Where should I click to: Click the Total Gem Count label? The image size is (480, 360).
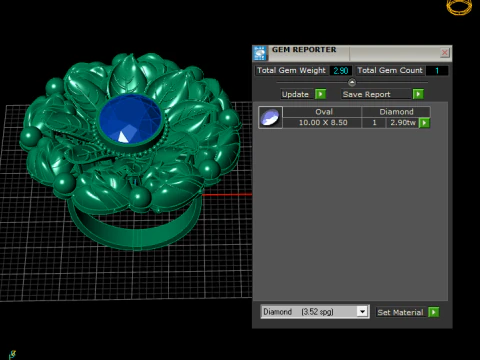pos(390,70)
